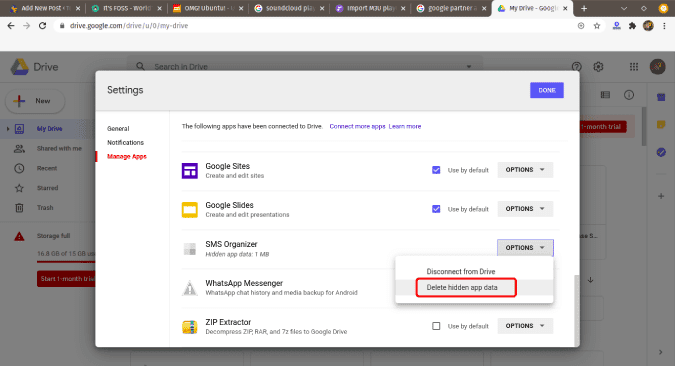
Task: Reload the page in Chrome
Action: (42, 26)
